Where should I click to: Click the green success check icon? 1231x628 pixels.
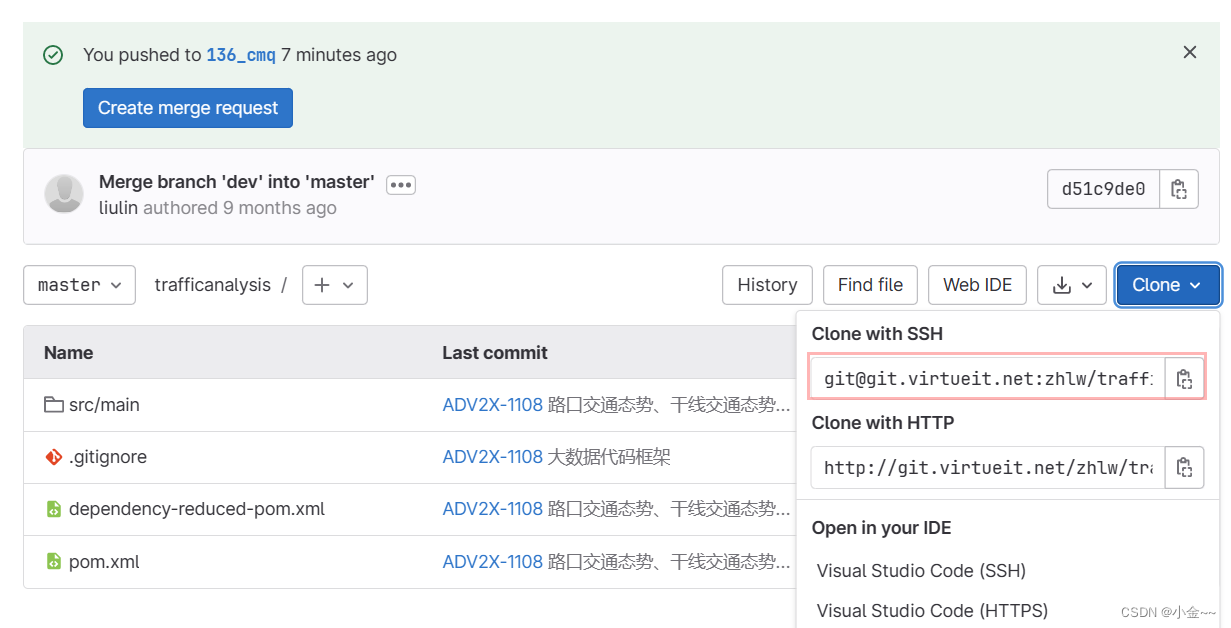(x=53, y=55)
